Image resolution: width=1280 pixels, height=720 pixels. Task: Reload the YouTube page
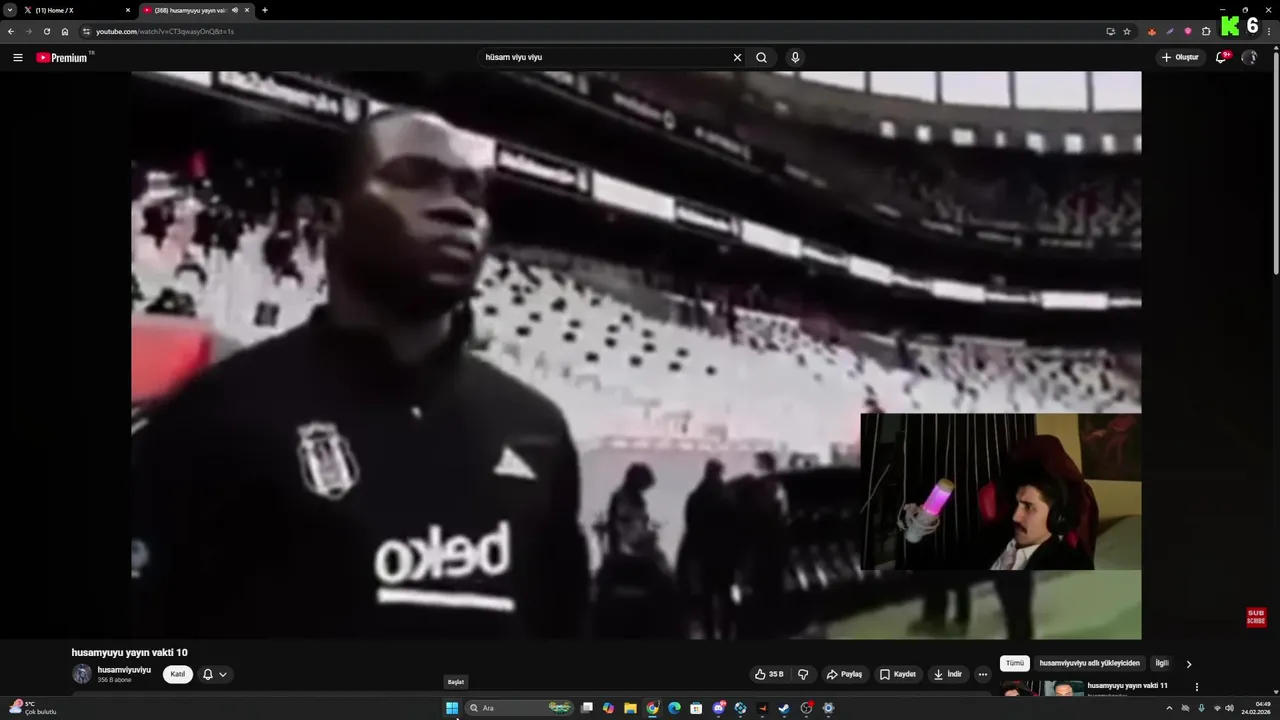(46, 31)
